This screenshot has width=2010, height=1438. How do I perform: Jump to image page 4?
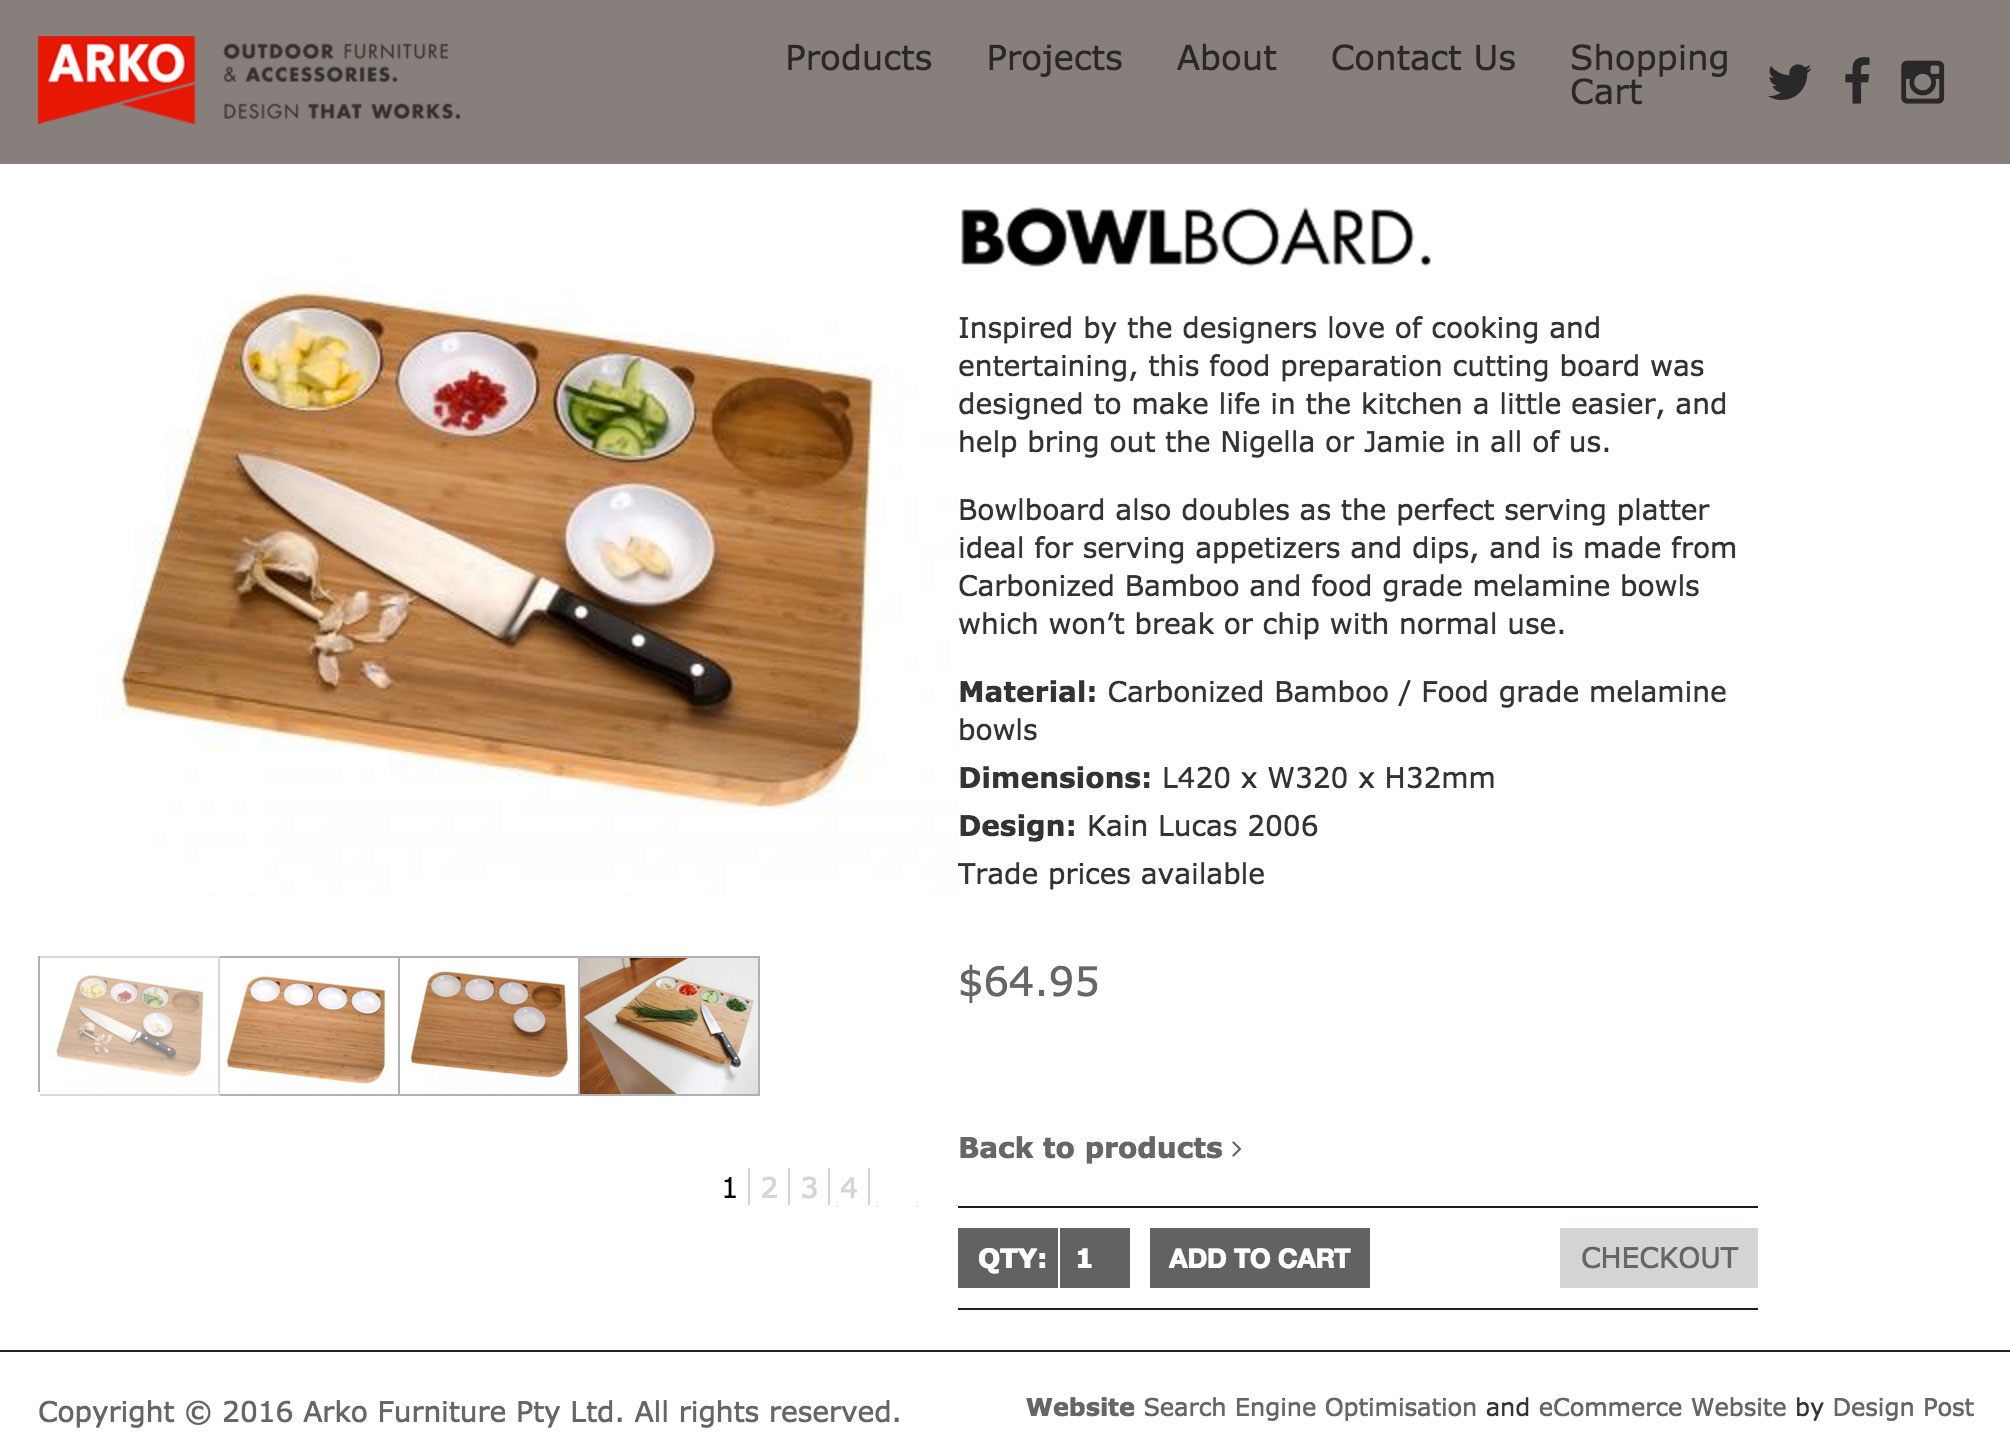(x=849, y=1188)
